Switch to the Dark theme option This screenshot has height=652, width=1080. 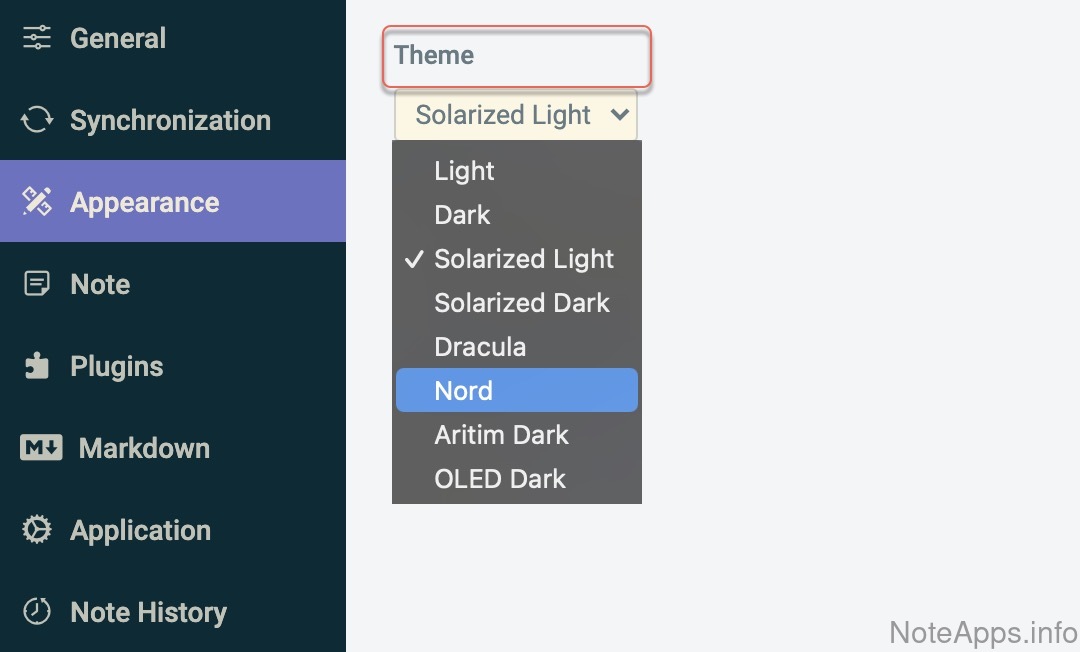463,215
